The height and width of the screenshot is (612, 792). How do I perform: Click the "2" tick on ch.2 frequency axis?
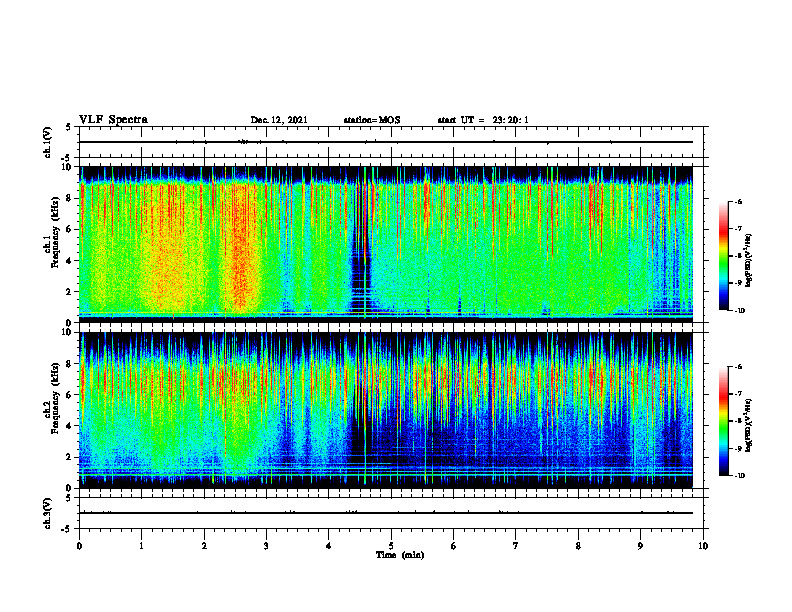click(x=69, y=457)
